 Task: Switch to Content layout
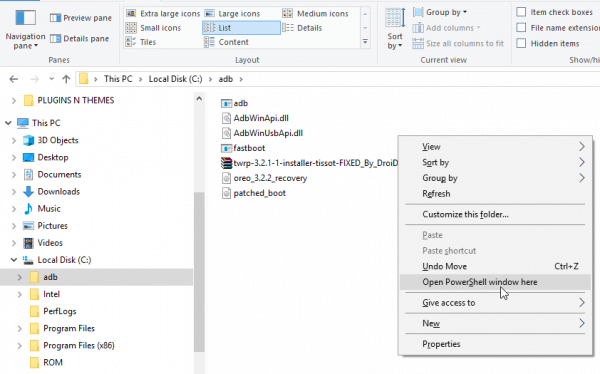227,42
